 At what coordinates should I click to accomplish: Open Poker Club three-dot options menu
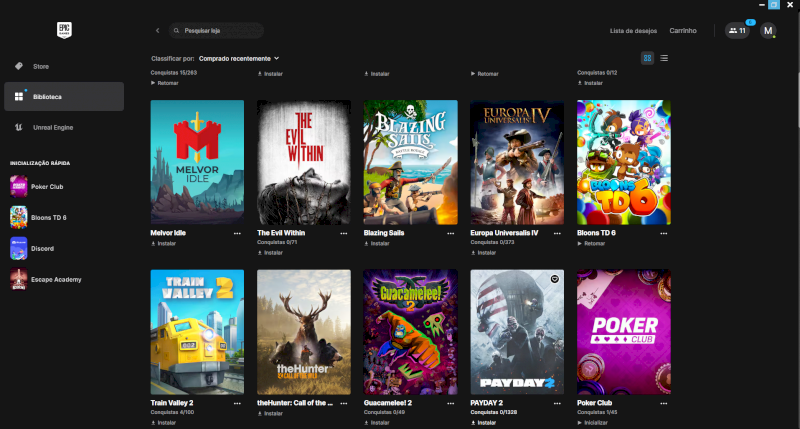(x=664, y=403)
